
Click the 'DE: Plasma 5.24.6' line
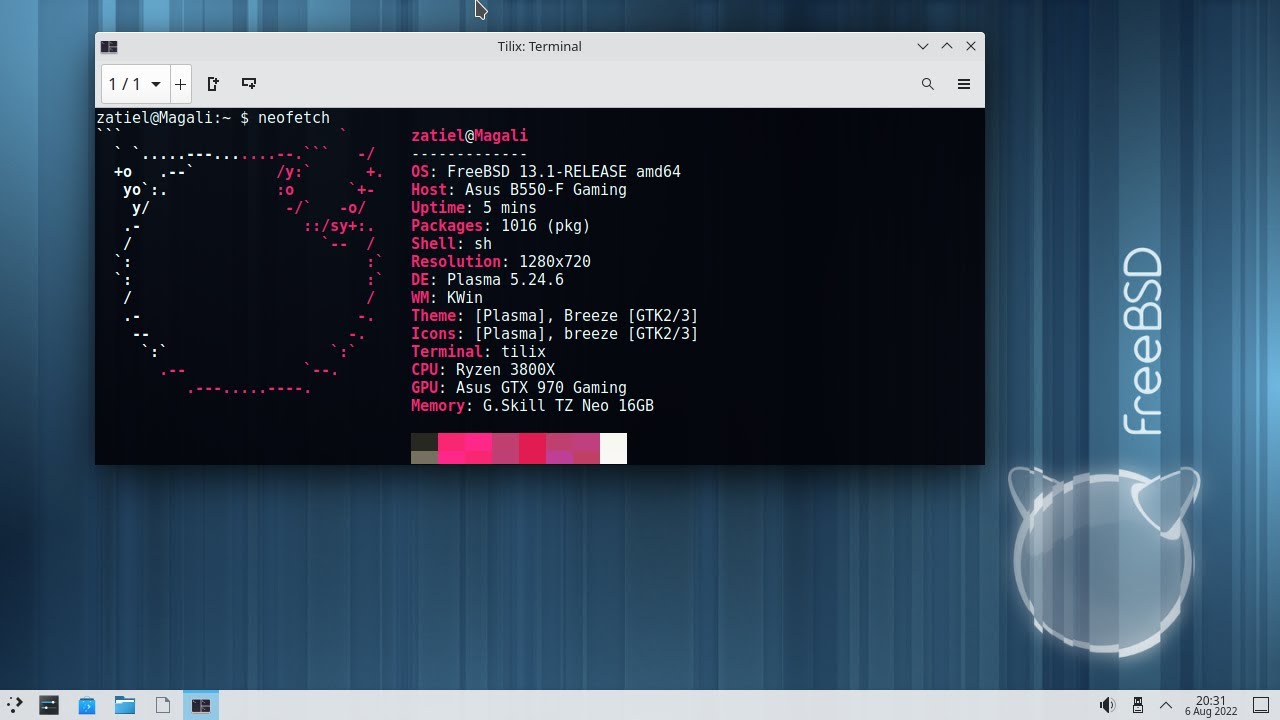tap(487, 280)
